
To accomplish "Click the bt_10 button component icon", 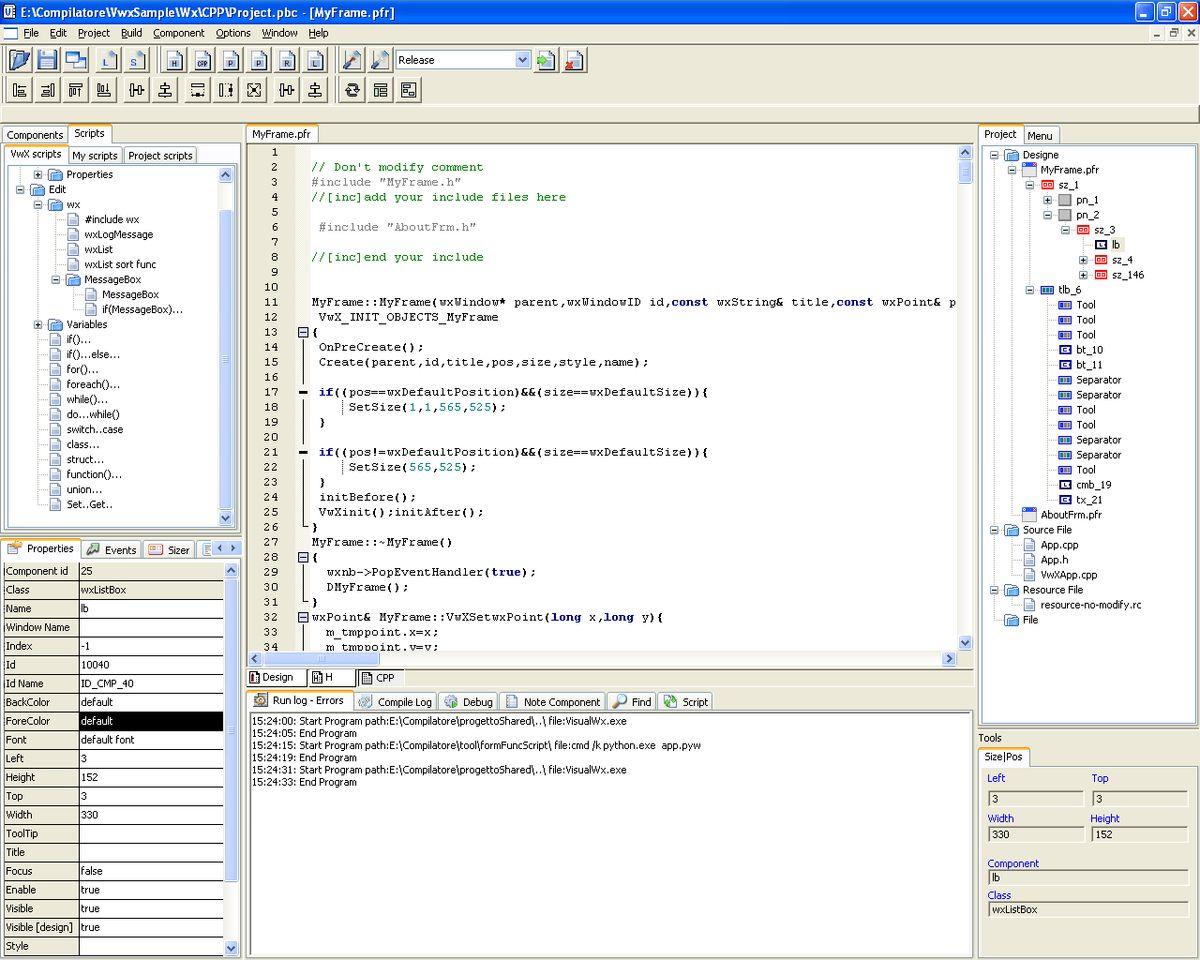I will [x=1065, y=350].
